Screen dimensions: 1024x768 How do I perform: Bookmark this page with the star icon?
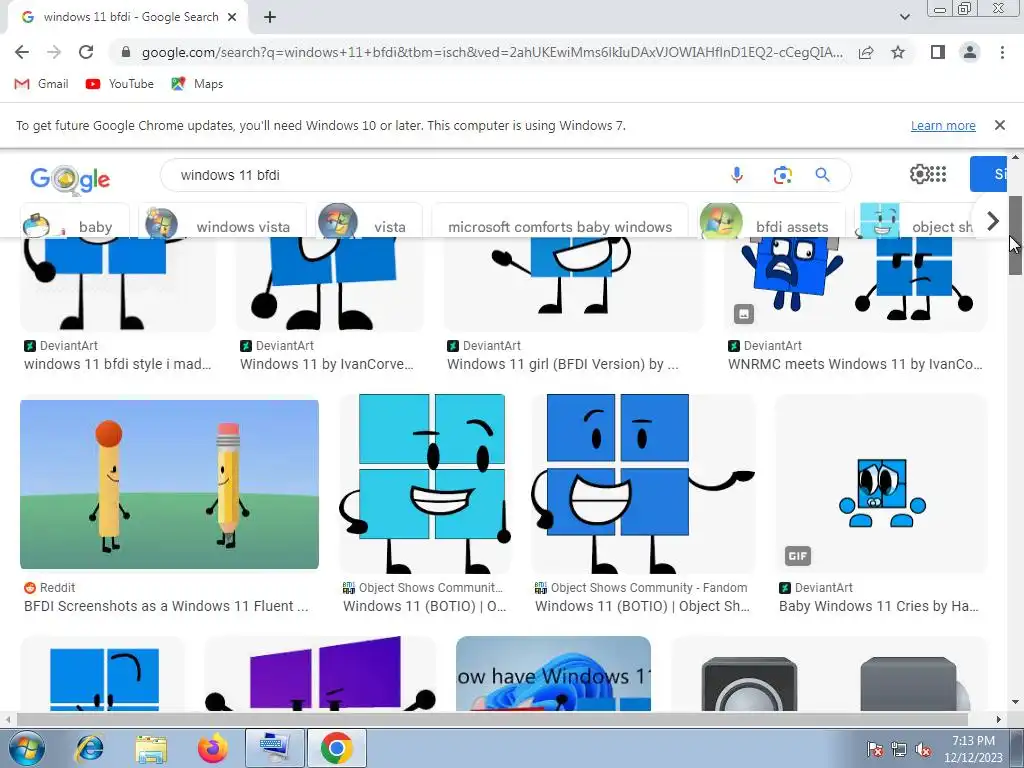898,52
